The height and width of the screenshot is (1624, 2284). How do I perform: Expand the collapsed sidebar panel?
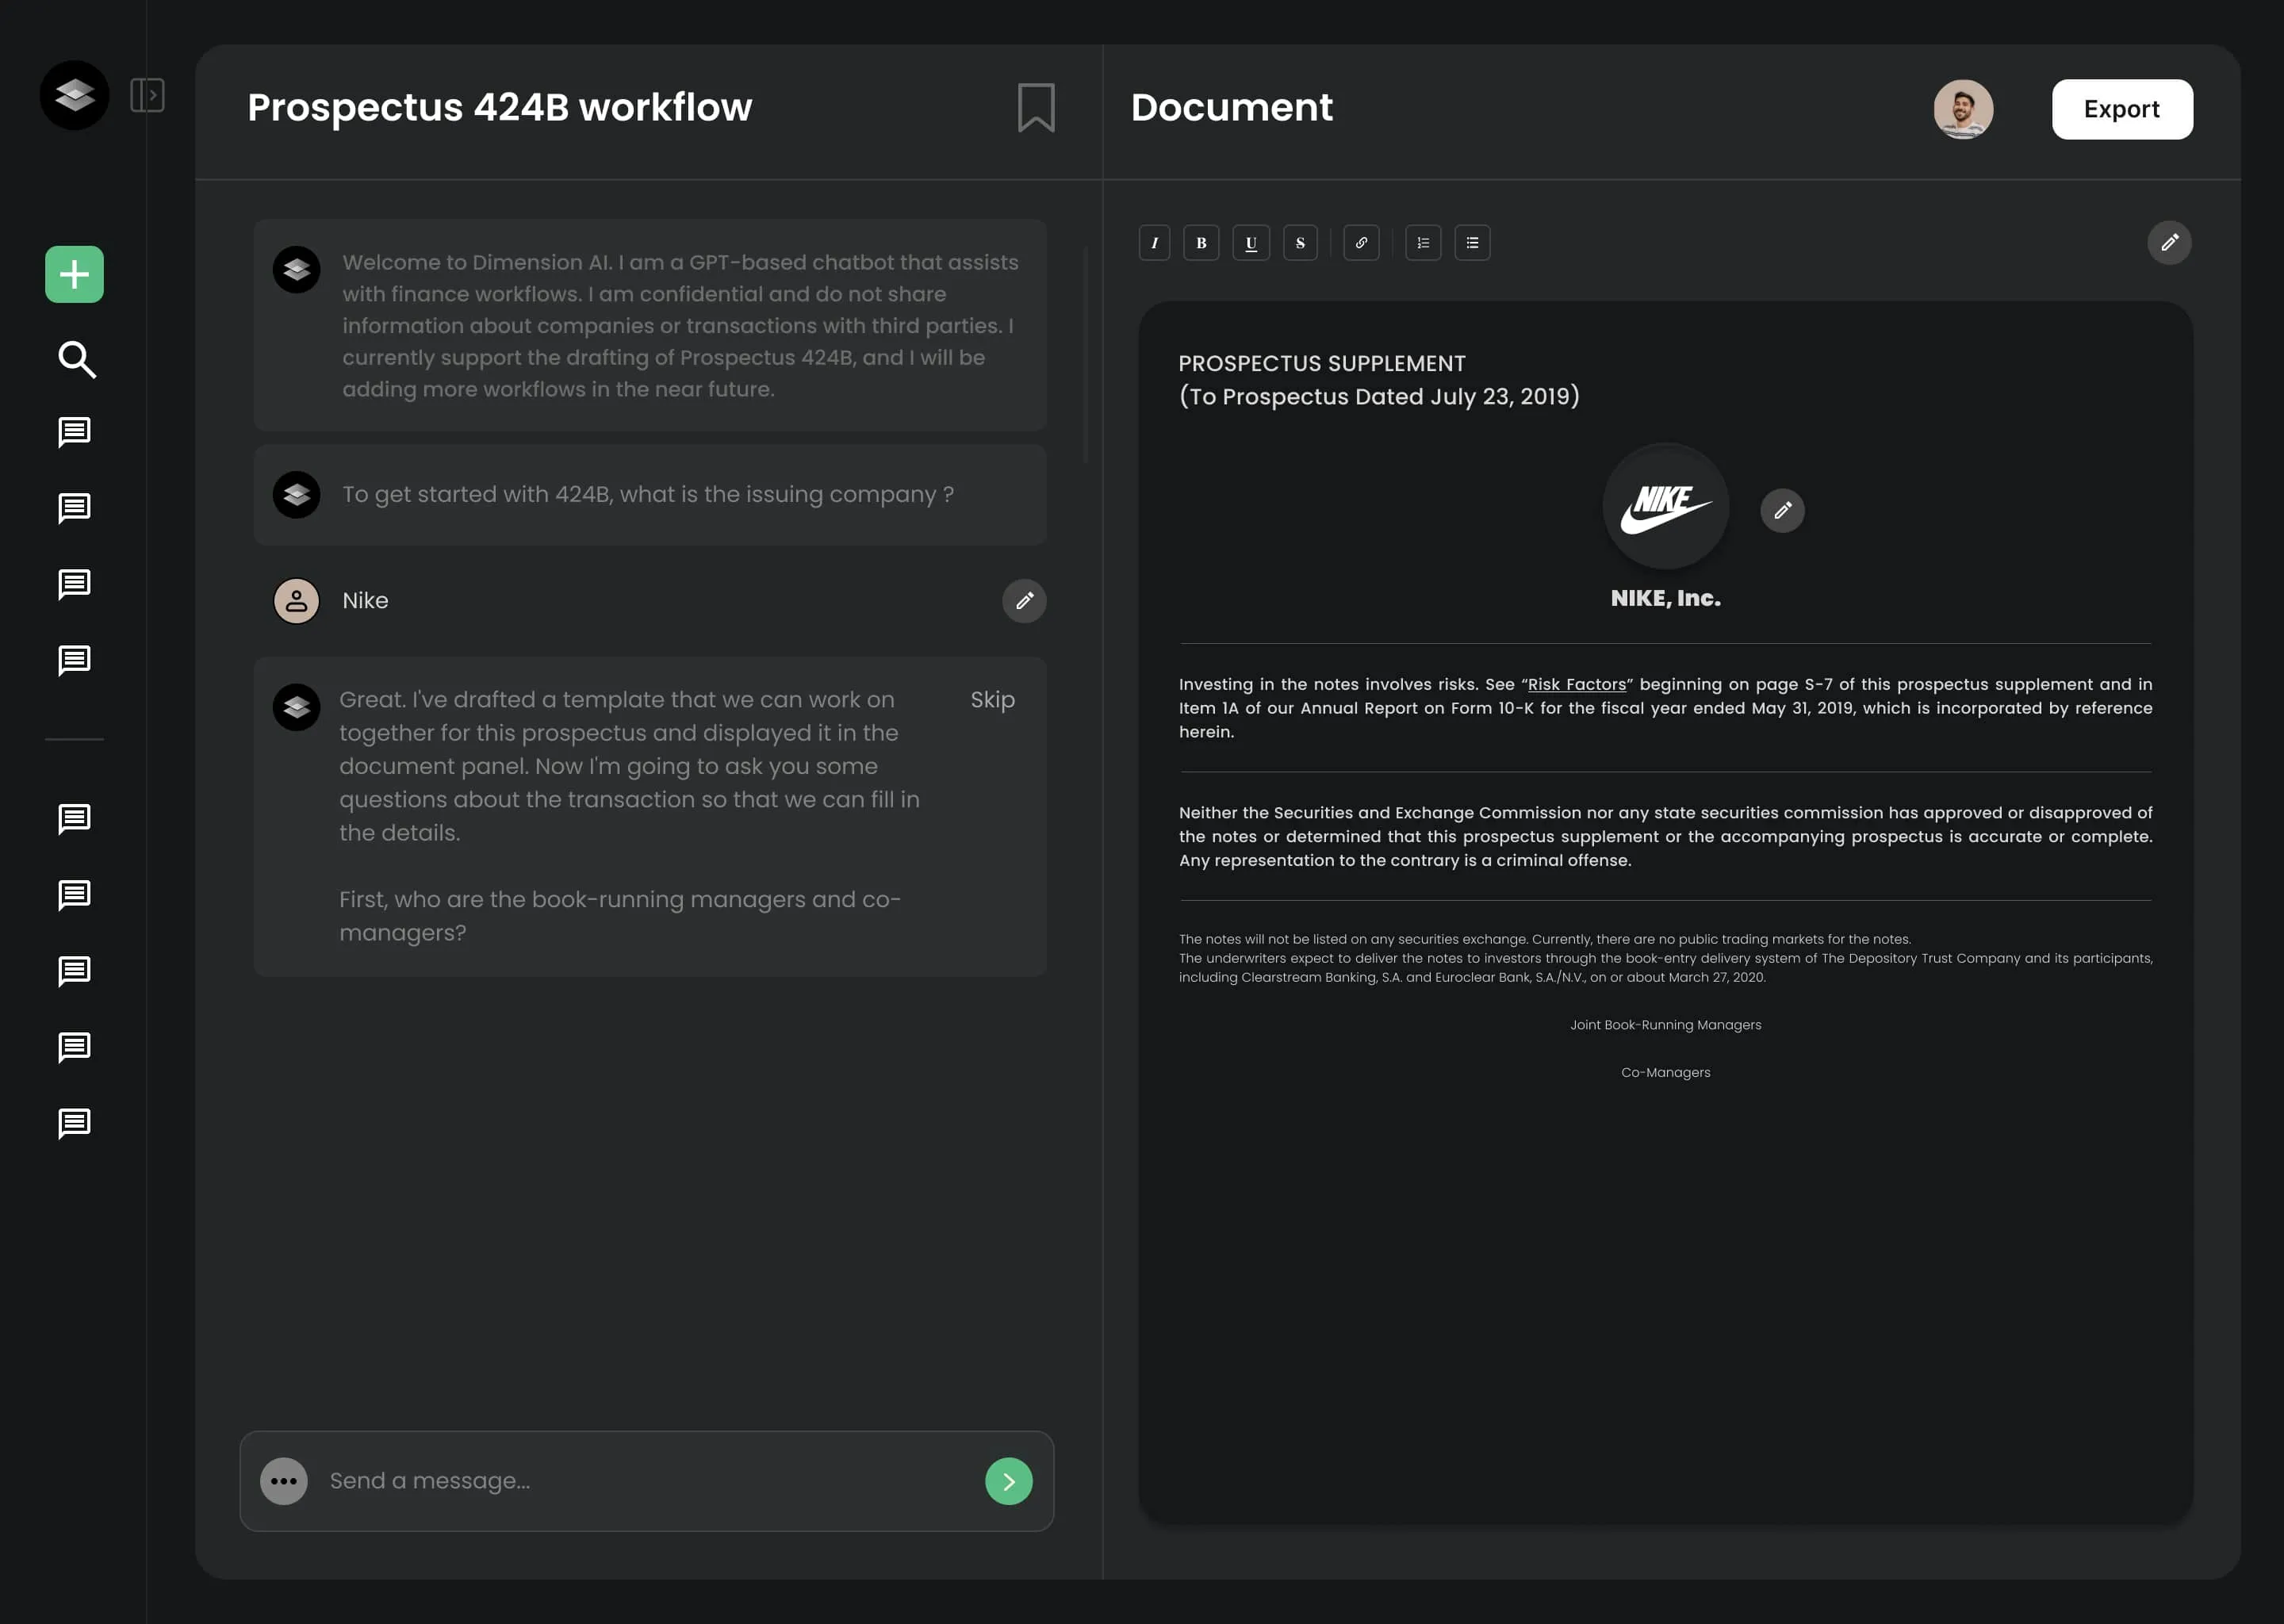(x=148, y=94)
